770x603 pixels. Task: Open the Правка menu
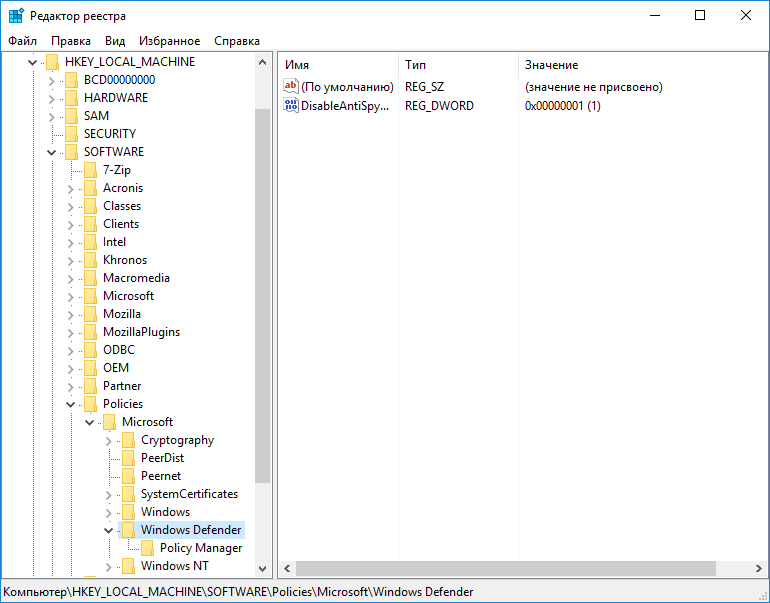click(71, 41)
